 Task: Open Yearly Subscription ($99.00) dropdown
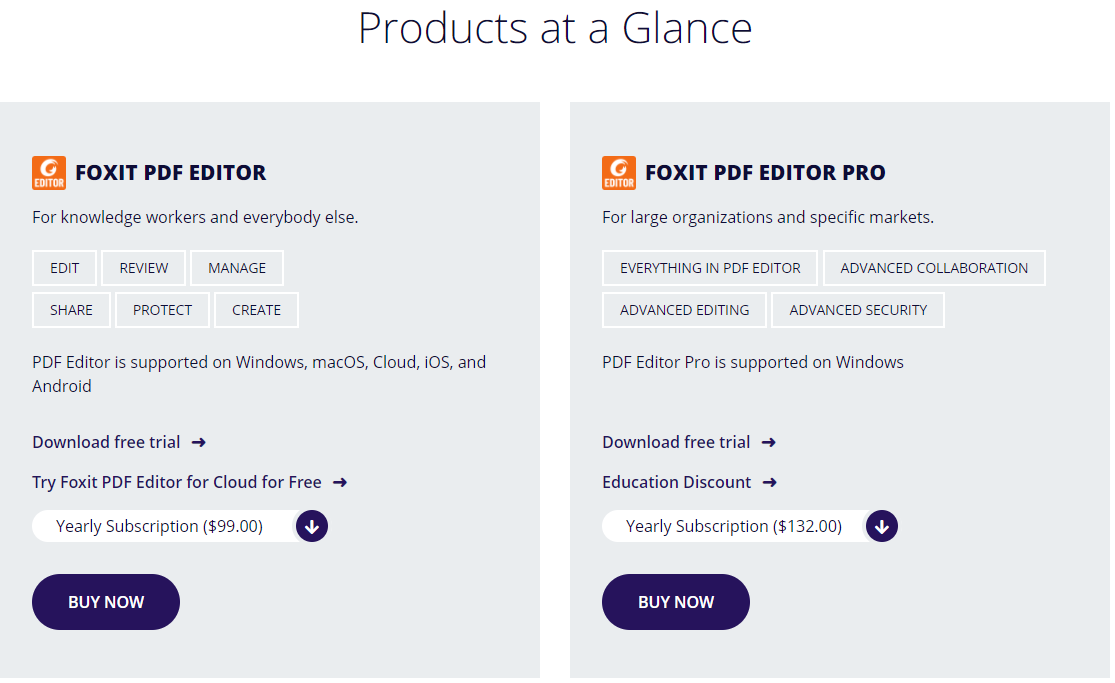coord(160,526)
